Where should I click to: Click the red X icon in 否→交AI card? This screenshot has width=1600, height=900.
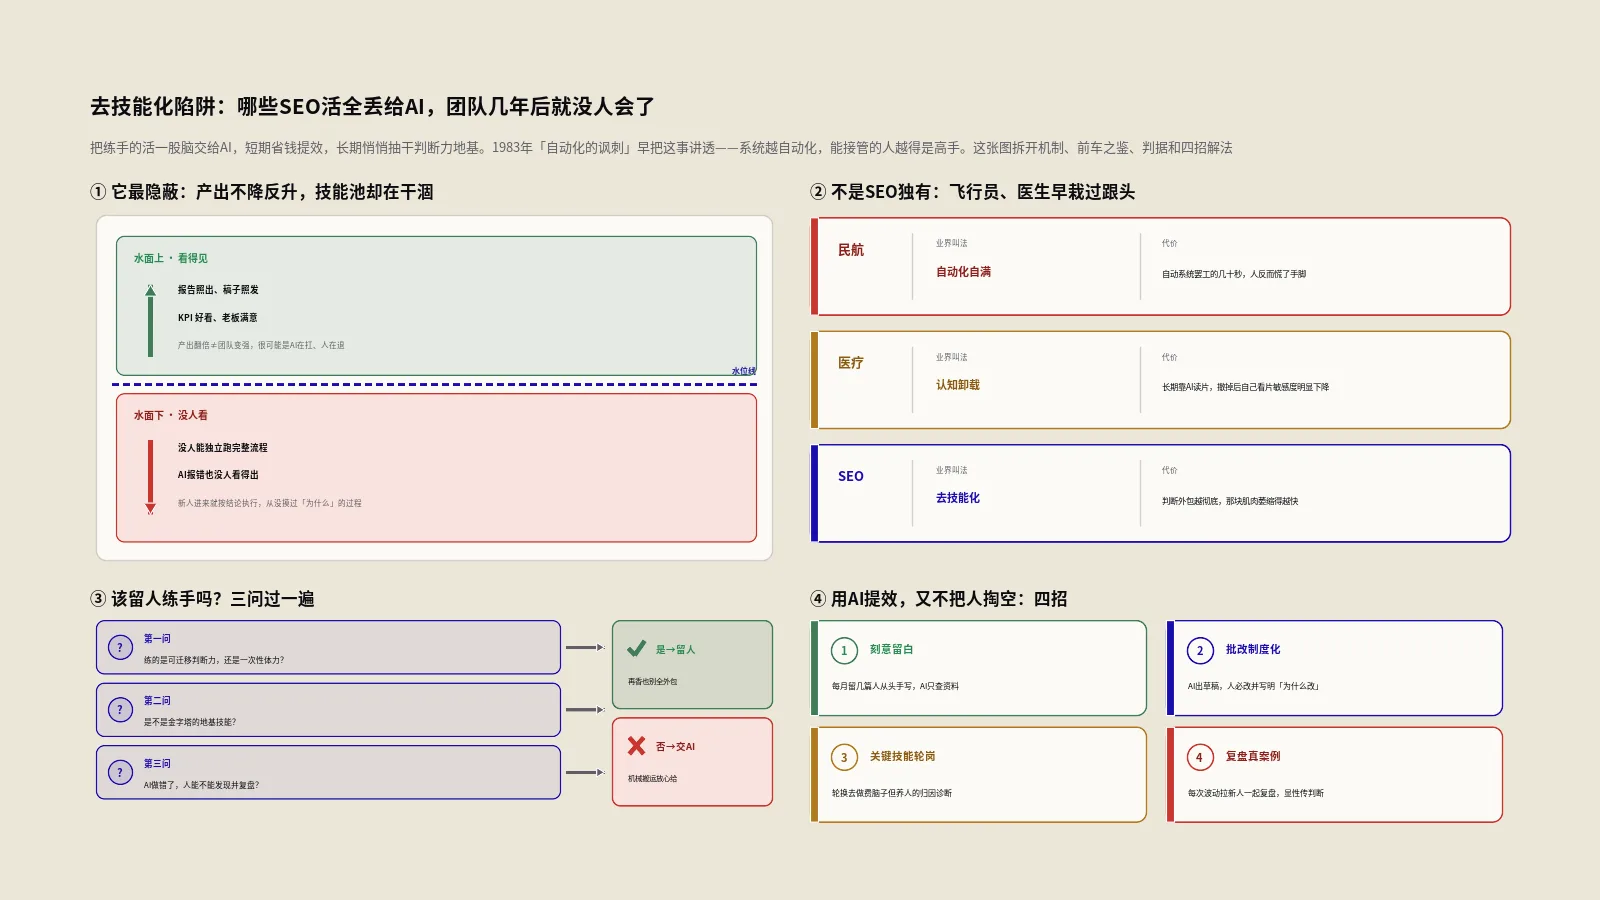tap(636, 746)
